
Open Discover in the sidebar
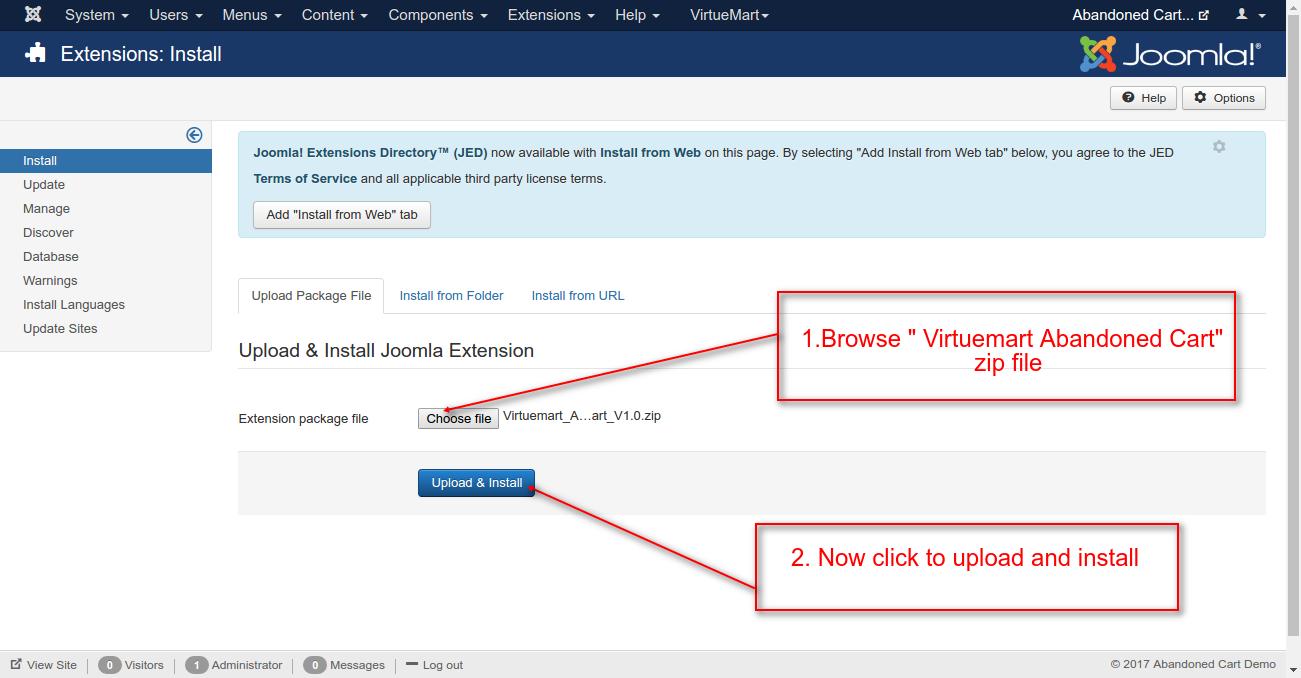[48, 233]
